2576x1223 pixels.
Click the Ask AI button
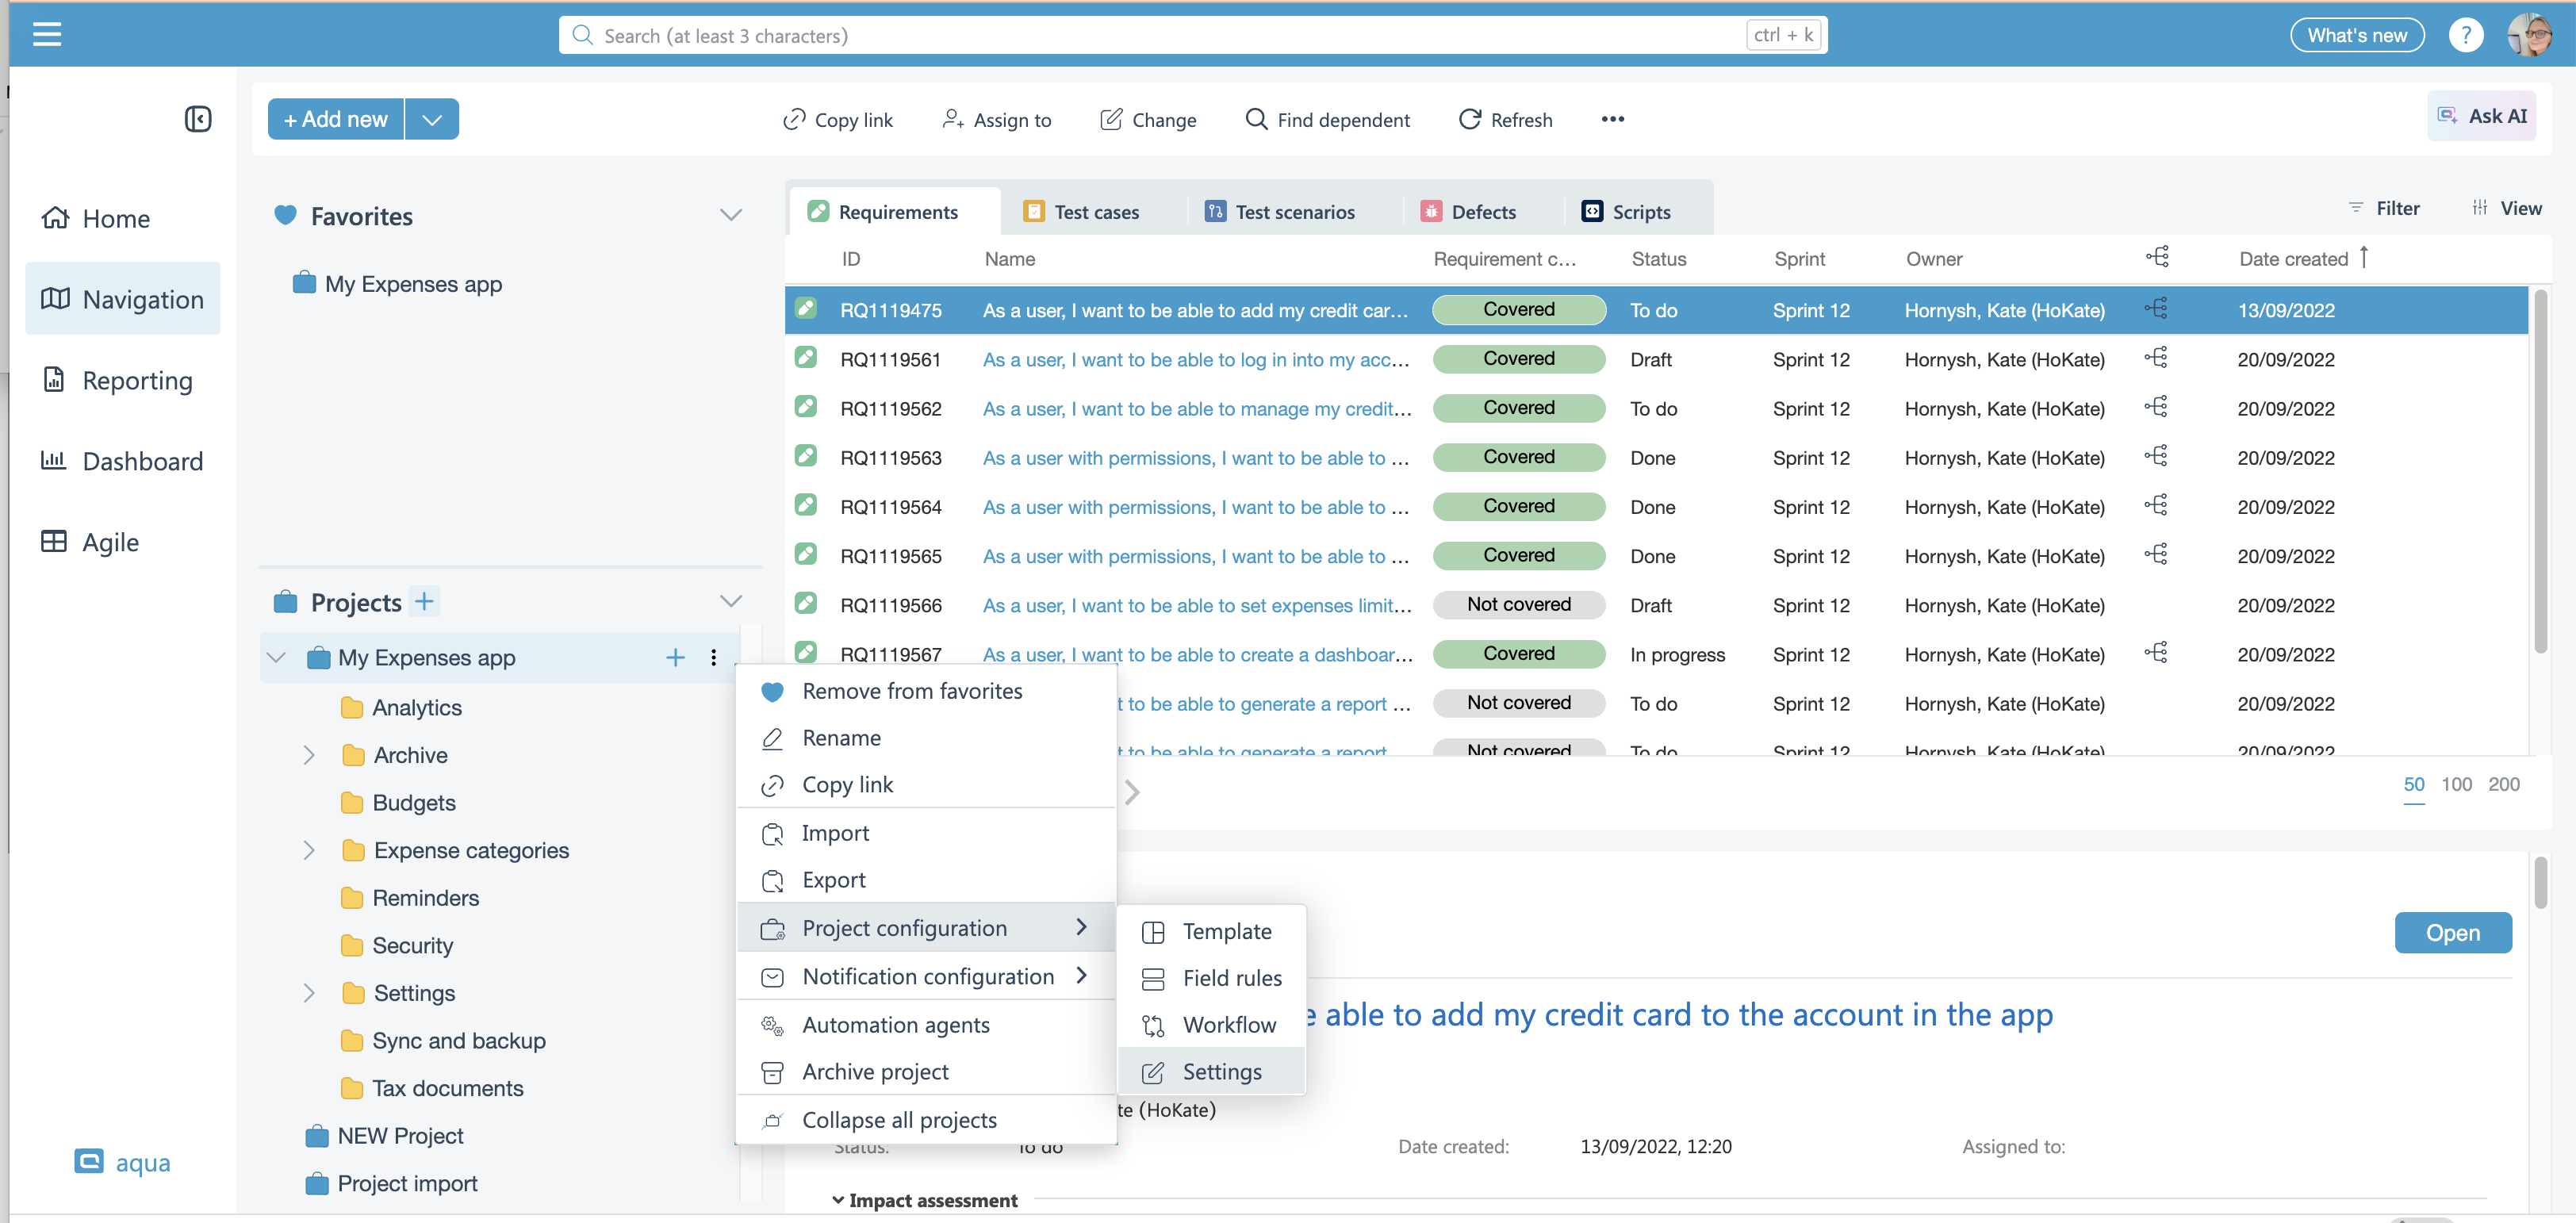(2481, 116)
